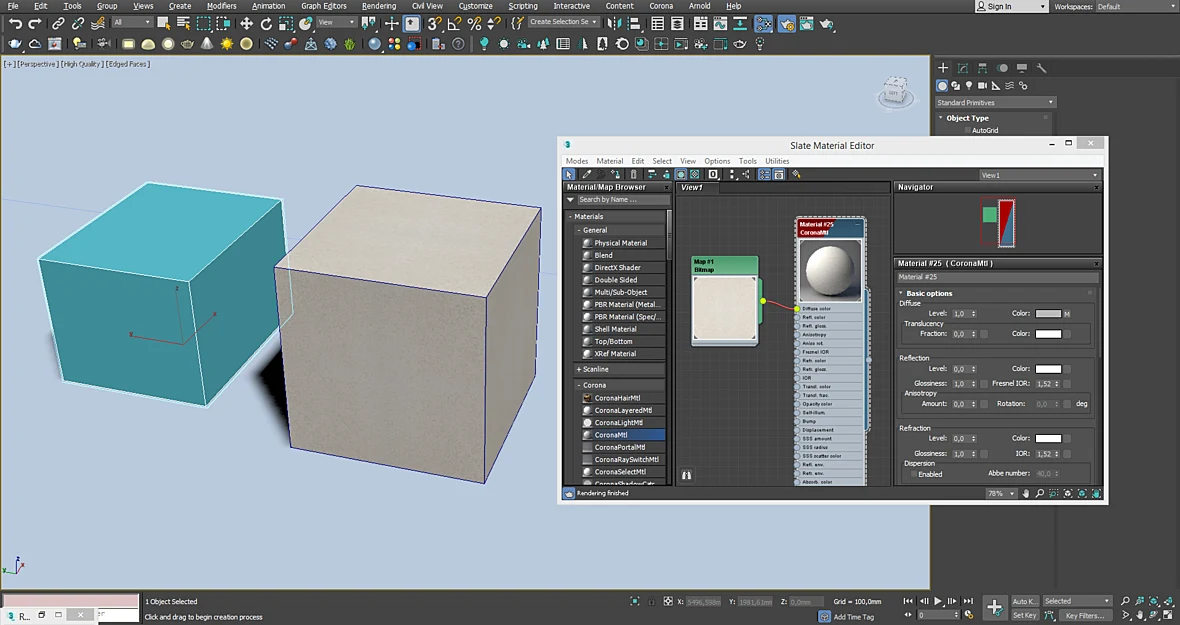Open the Rendering menu
Screen dimensions: 1180x625
click(379, 6)
